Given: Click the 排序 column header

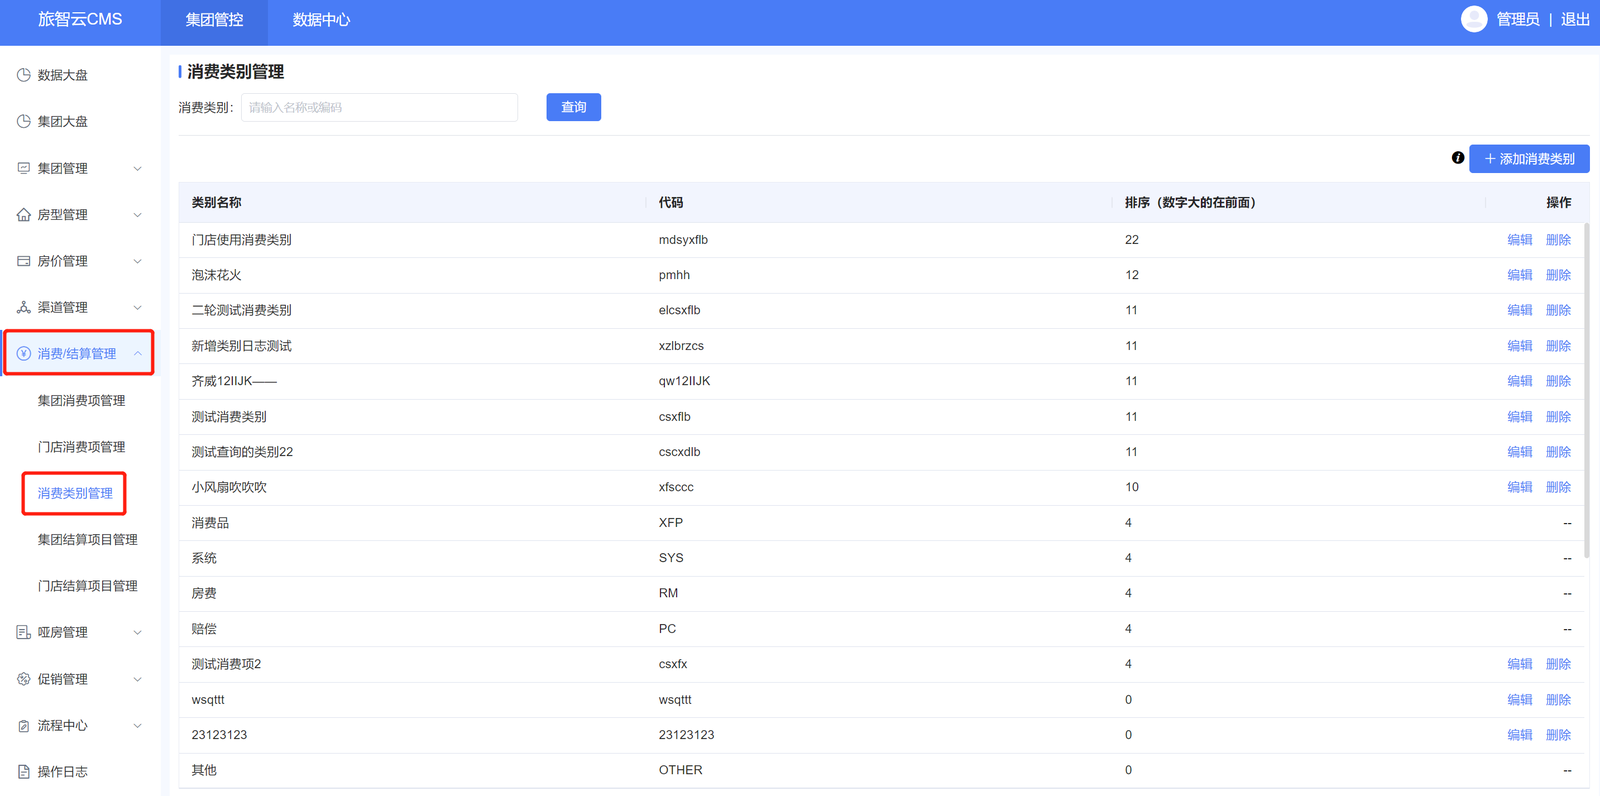Looking at the screenshot, I should pos(1190,202).
